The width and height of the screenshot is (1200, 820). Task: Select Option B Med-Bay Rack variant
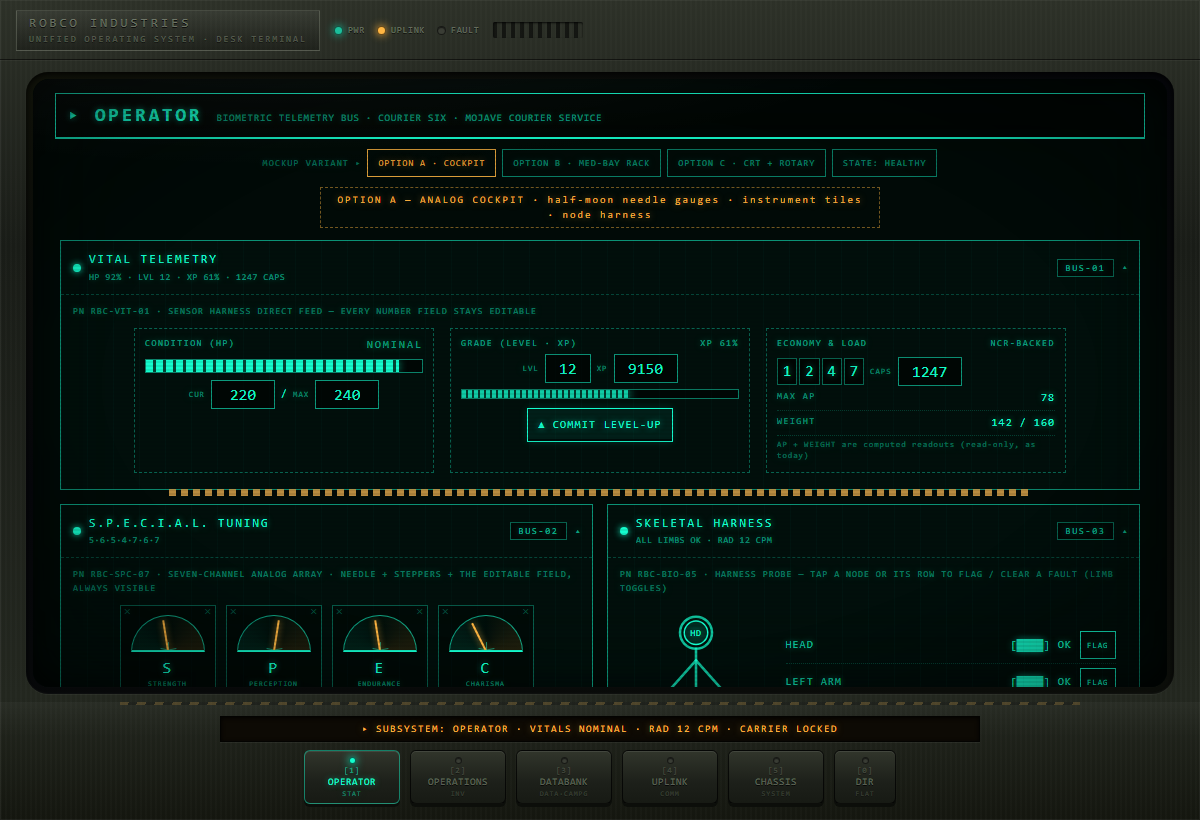581,163
